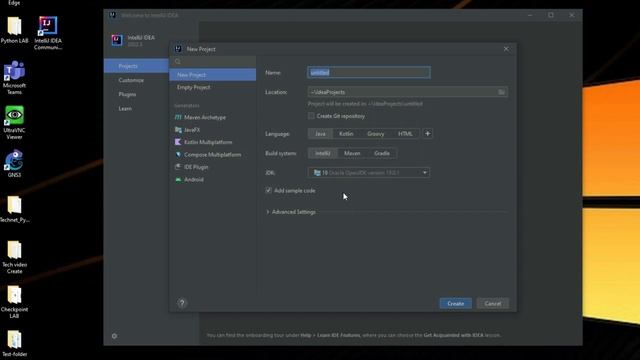Launch IntelliJ IDEA Community desktop shortcut

48,33
